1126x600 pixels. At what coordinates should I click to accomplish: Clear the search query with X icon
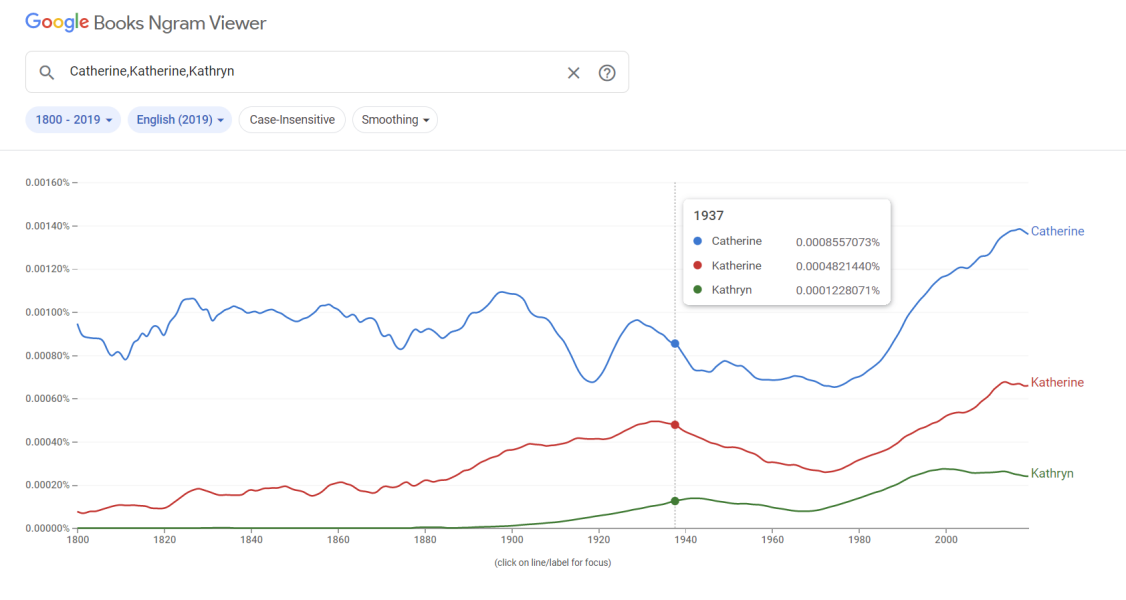click(x=574, y=72)
